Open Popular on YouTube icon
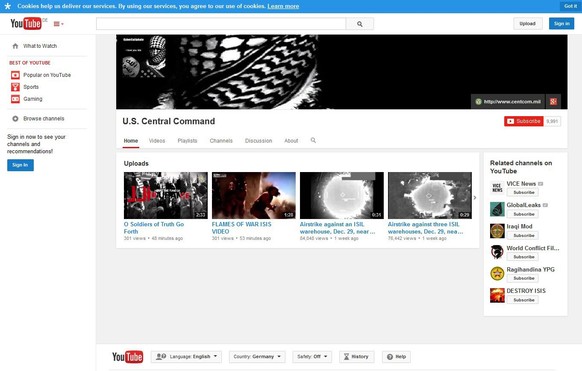 [x=15, y=75]
